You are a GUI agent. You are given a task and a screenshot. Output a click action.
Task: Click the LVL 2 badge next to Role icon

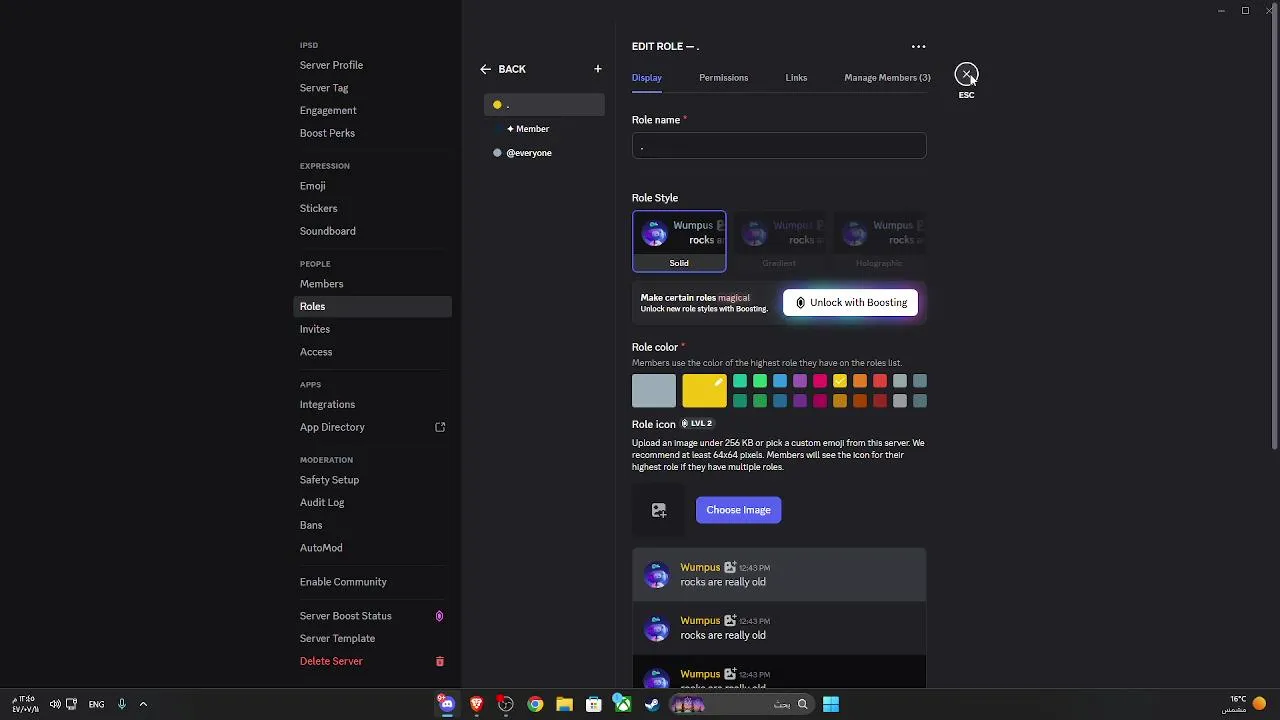coord(696,424)
